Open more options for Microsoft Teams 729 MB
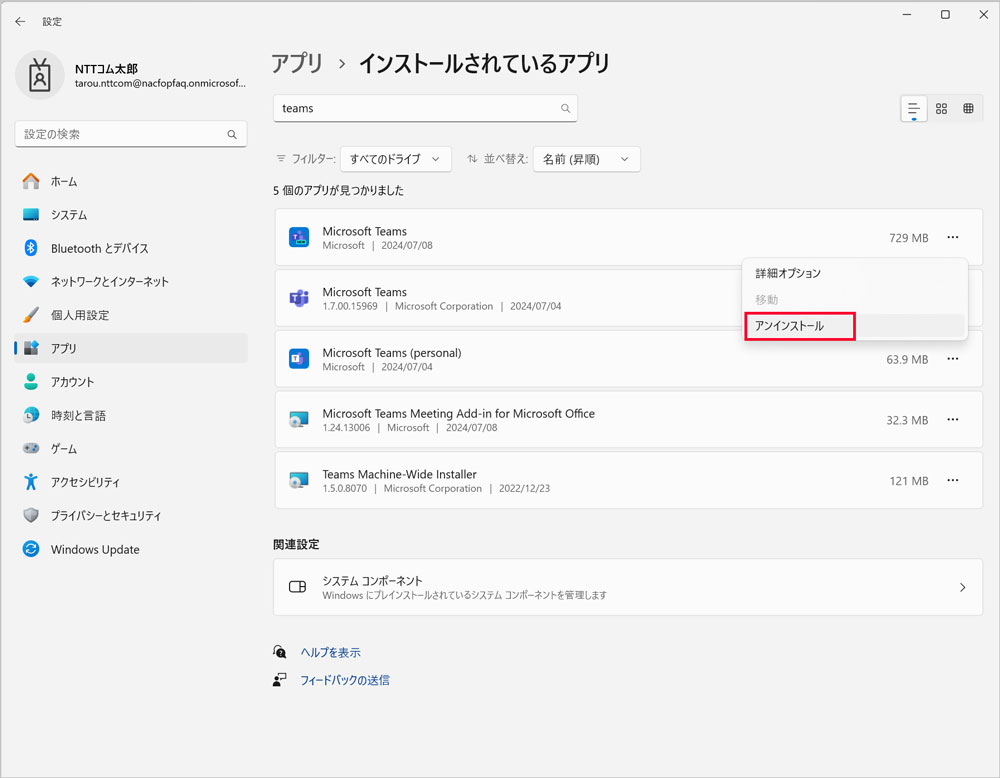1000x778 pixels. (953, 237)
